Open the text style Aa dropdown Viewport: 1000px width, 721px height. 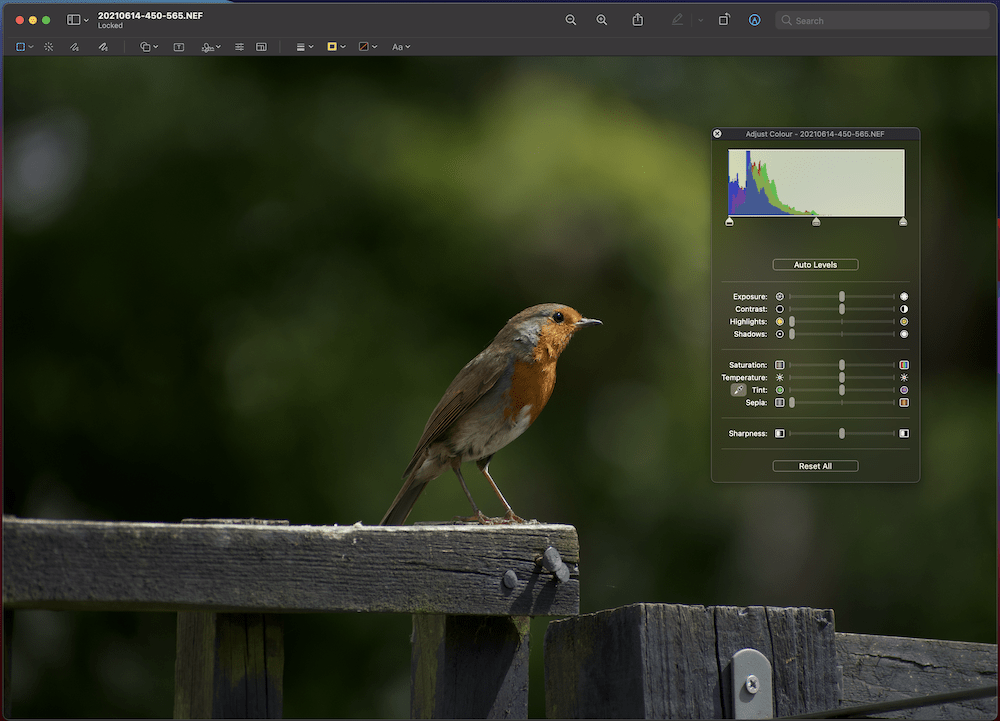tap(401, 47)
